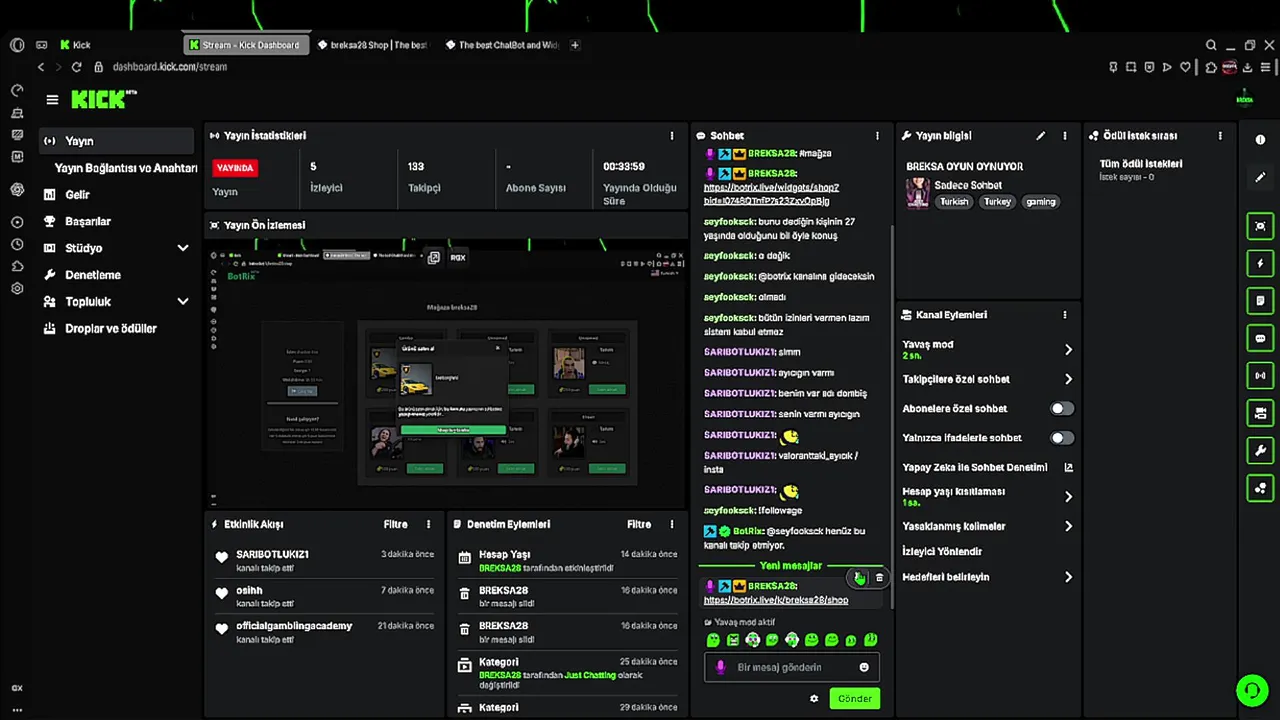Image resolution: width=1280 pixels, height=720 pixels.
Task: Open the botrix.live widgets shop link
Action: click(771, 194)
